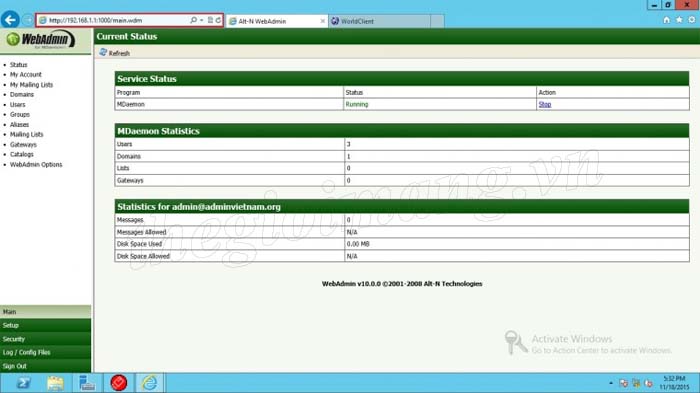Open the address bar dropdown arrow

point(201,20)
